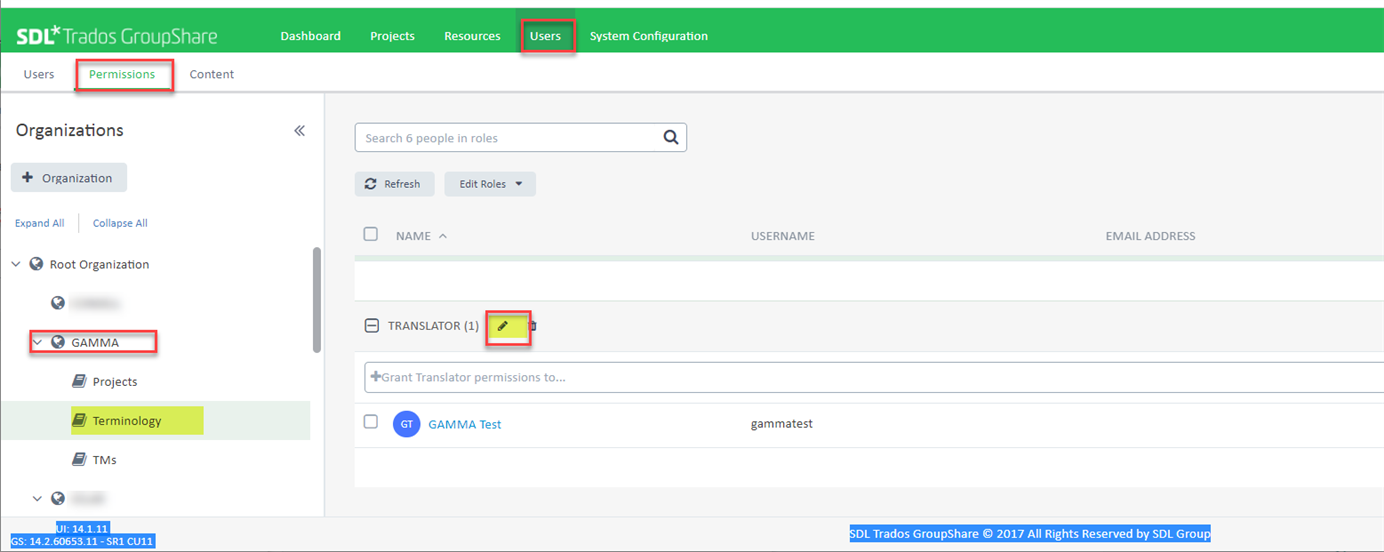Click the Organizations heading
The image size is (1384, 552).
pyautogui.click(x=70, y=130)
